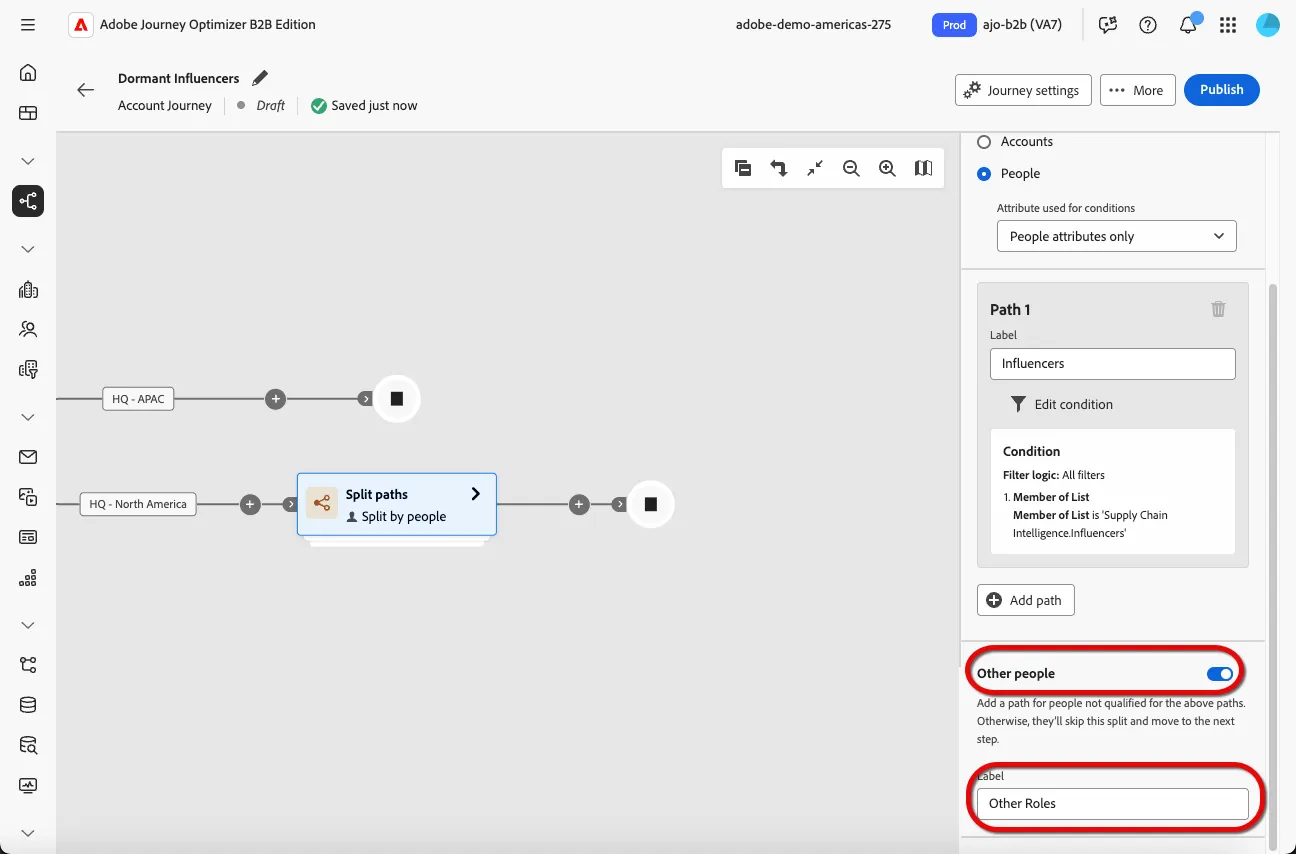Viewport: 1296px width, 854px height.
Task: Select the People radio button
Action: 984,174
